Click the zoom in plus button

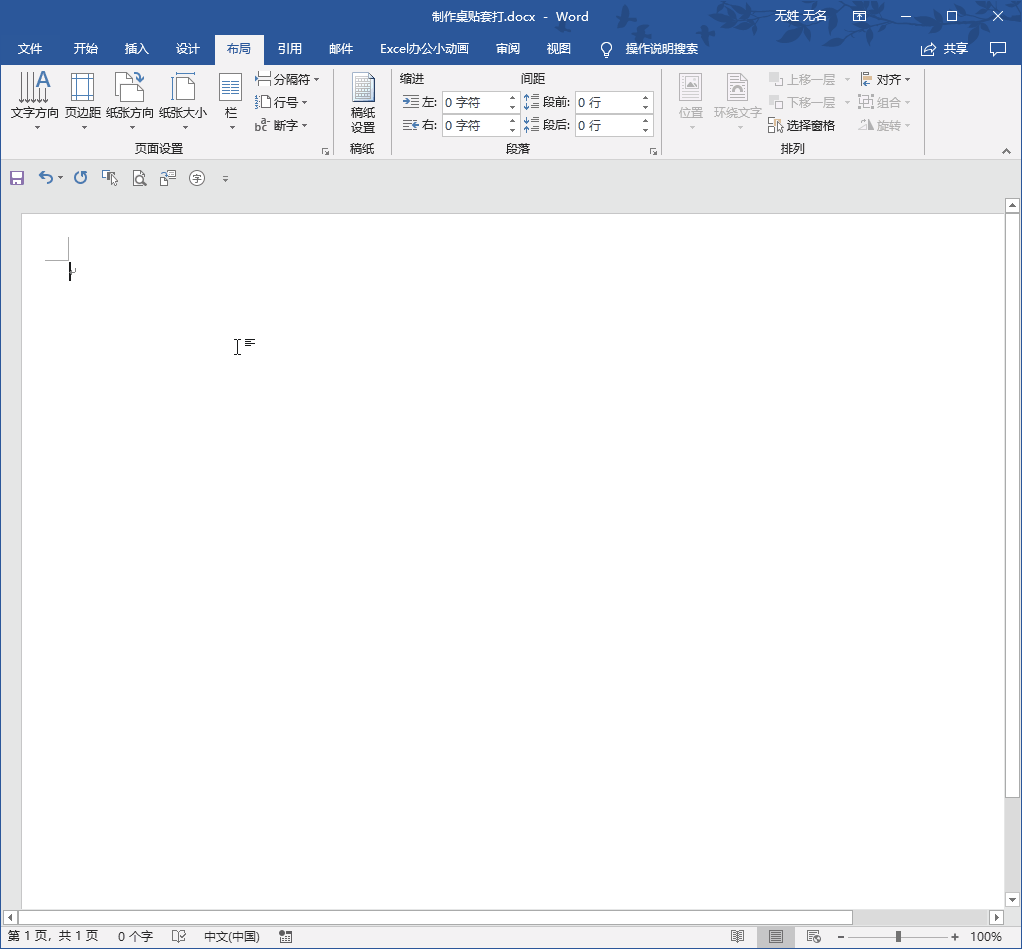(x=955, y=937)
